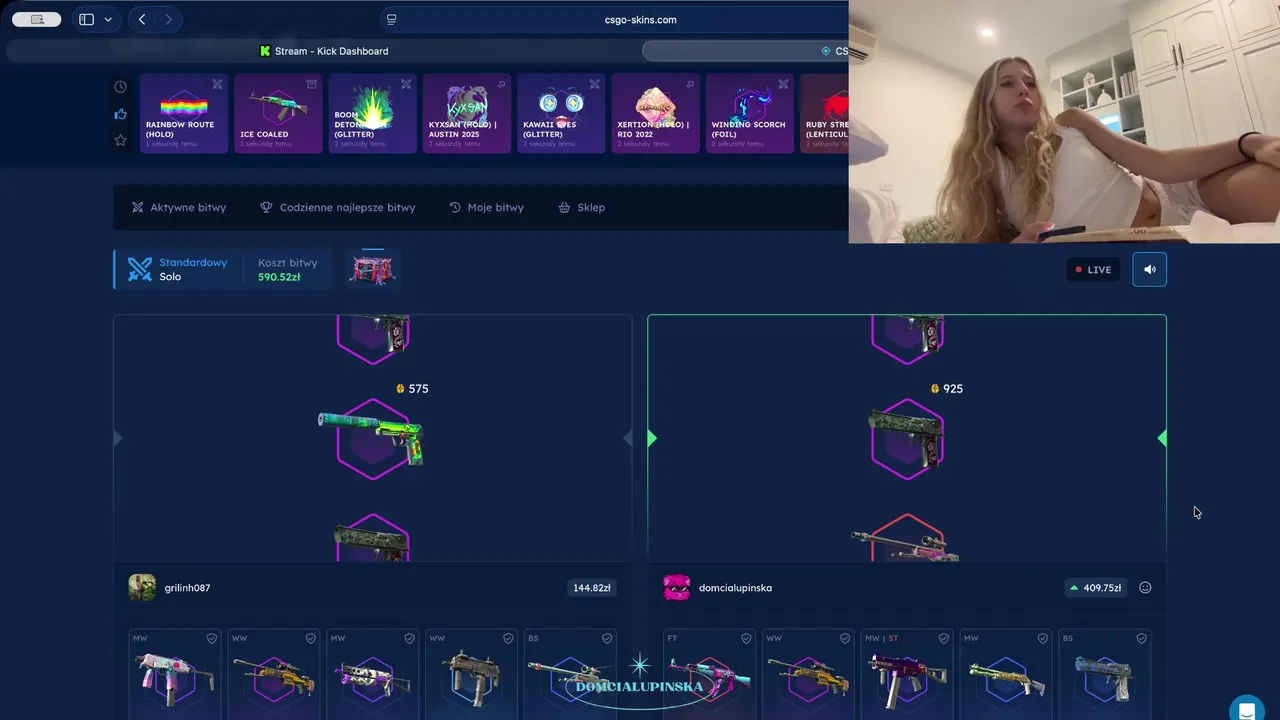Select domcialupinska's BS weapon card
Viewport: 1280px width, 720px height.
(x=1105, y=674)
